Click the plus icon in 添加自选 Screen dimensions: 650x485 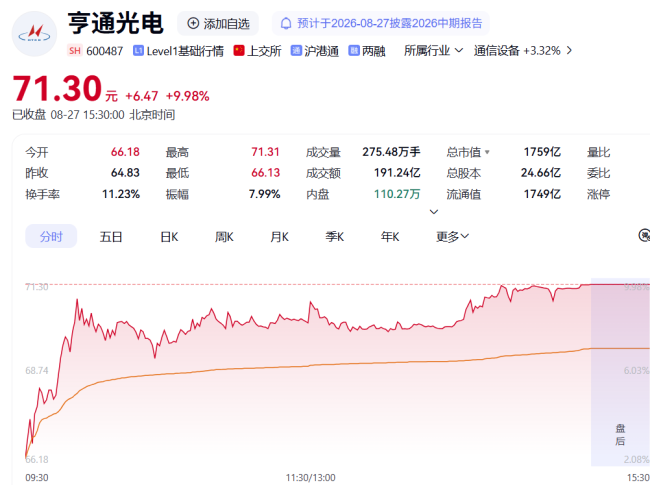(193, 23)
